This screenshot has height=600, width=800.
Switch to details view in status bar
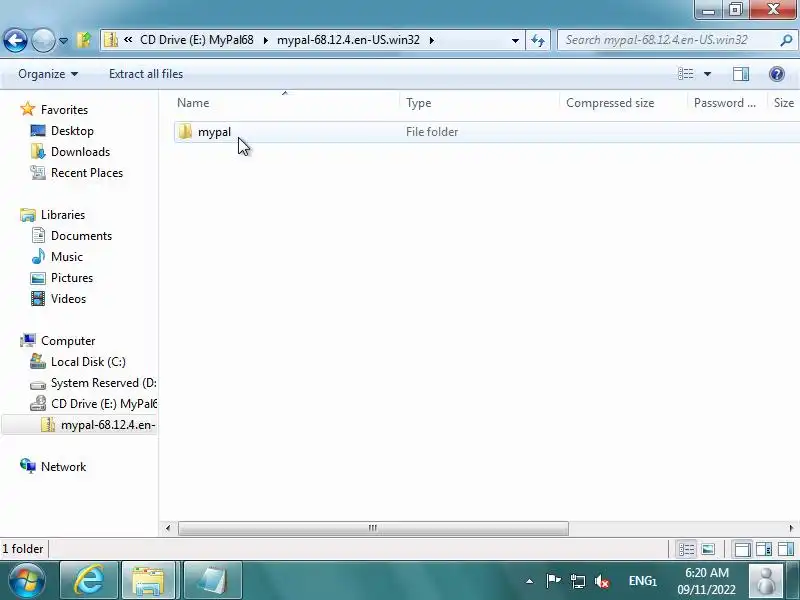pos(686,549)
